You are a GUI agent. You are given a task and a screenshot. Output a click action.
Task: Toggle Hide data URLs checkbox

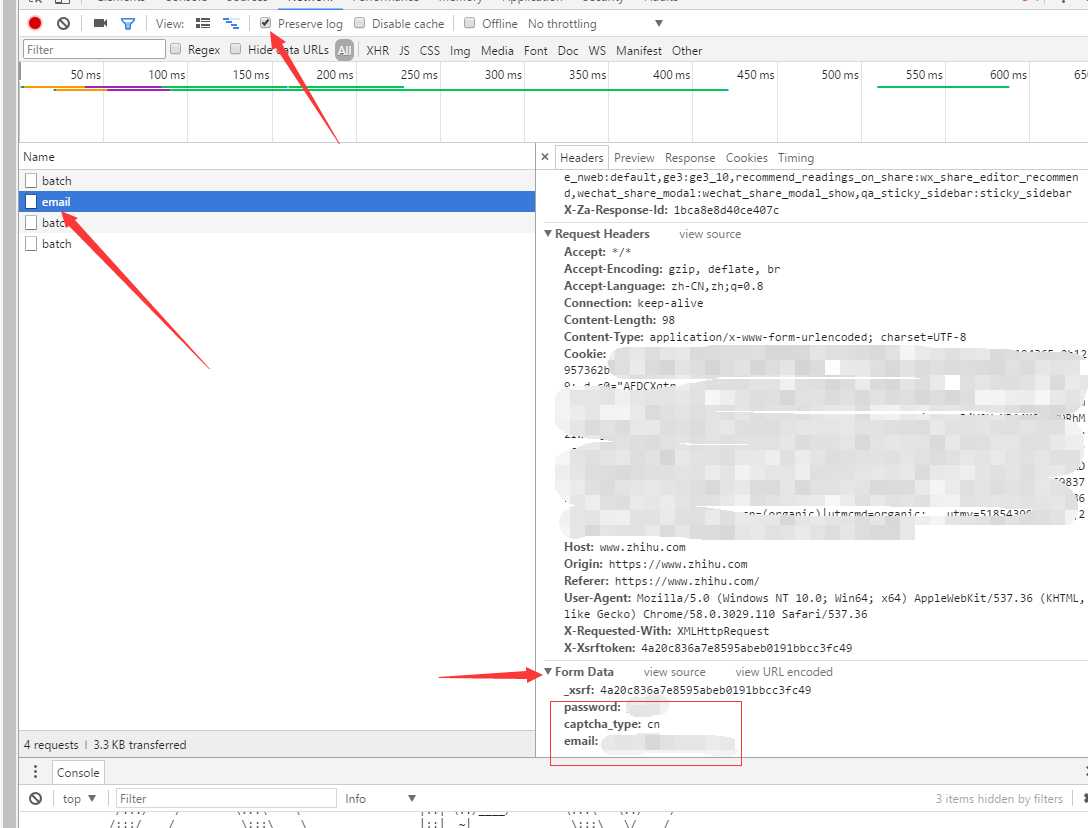click(x=236, y=49)
